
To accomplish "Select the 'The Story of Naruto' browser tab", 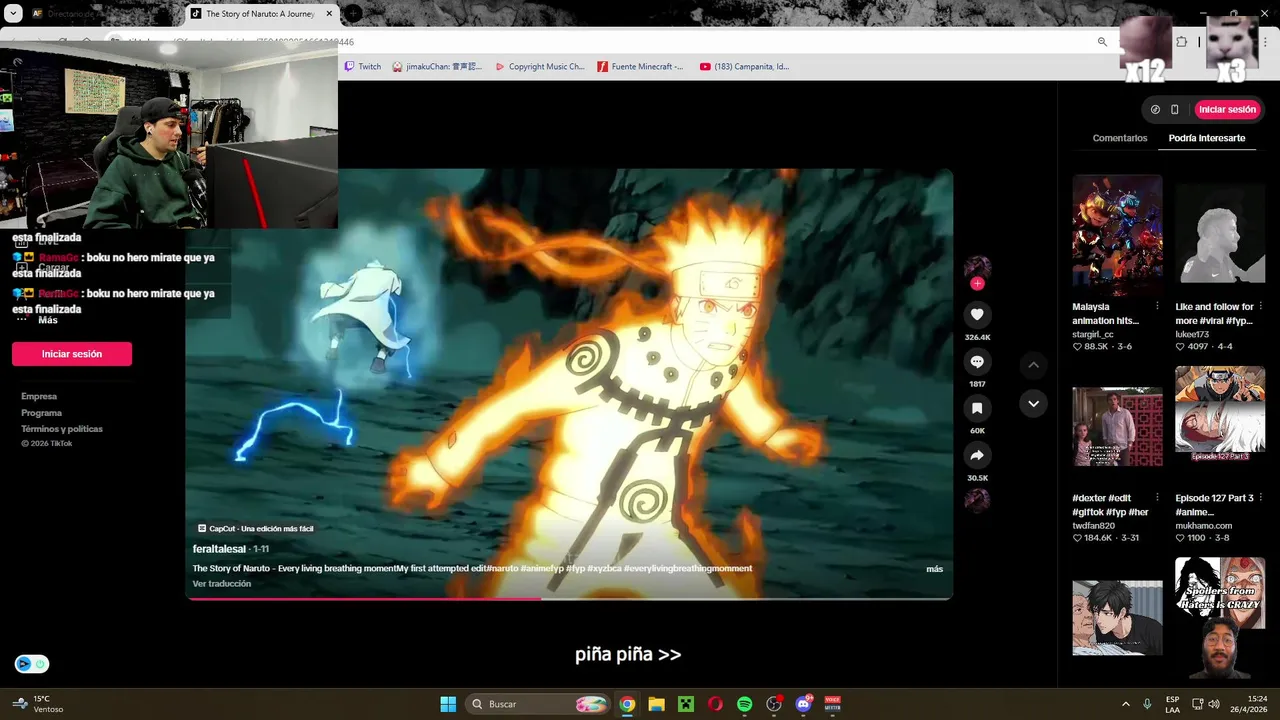I will pos(260,14).
